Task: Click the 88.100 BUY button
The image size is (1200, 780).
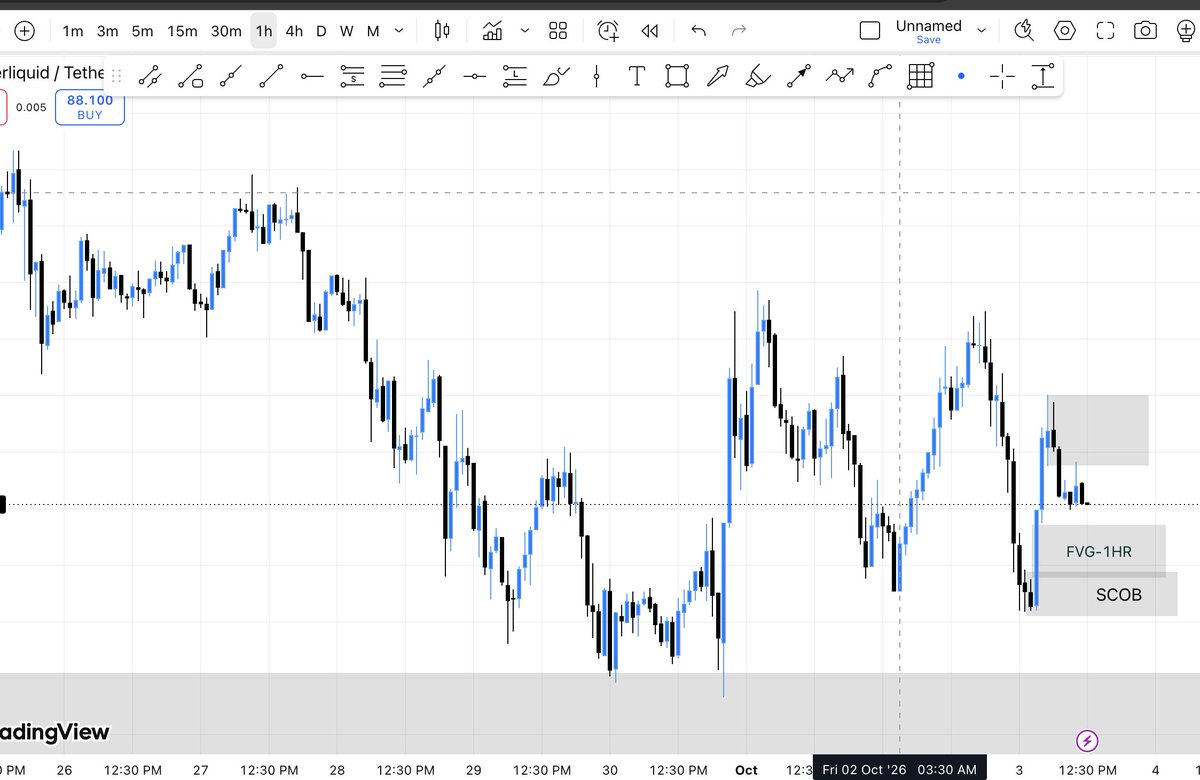Action: pos(90,107)
